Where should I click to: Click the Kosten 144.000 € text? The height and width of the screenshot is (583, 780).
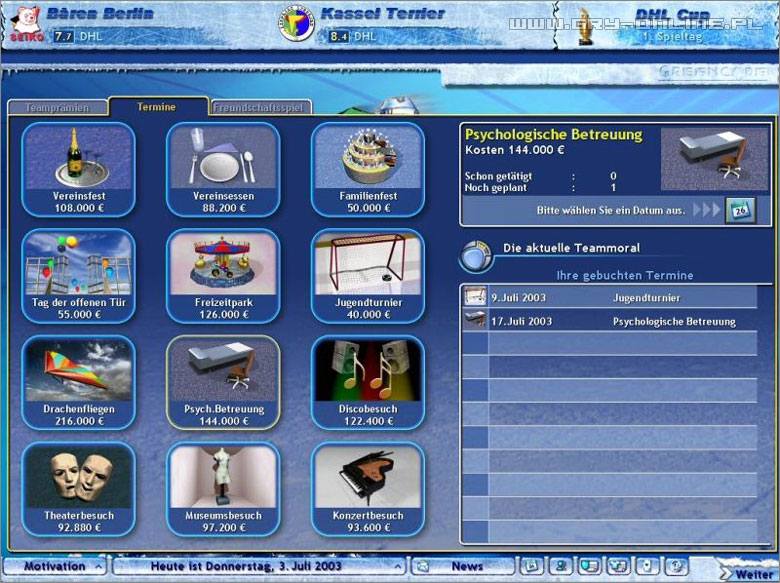click(514, 150)
